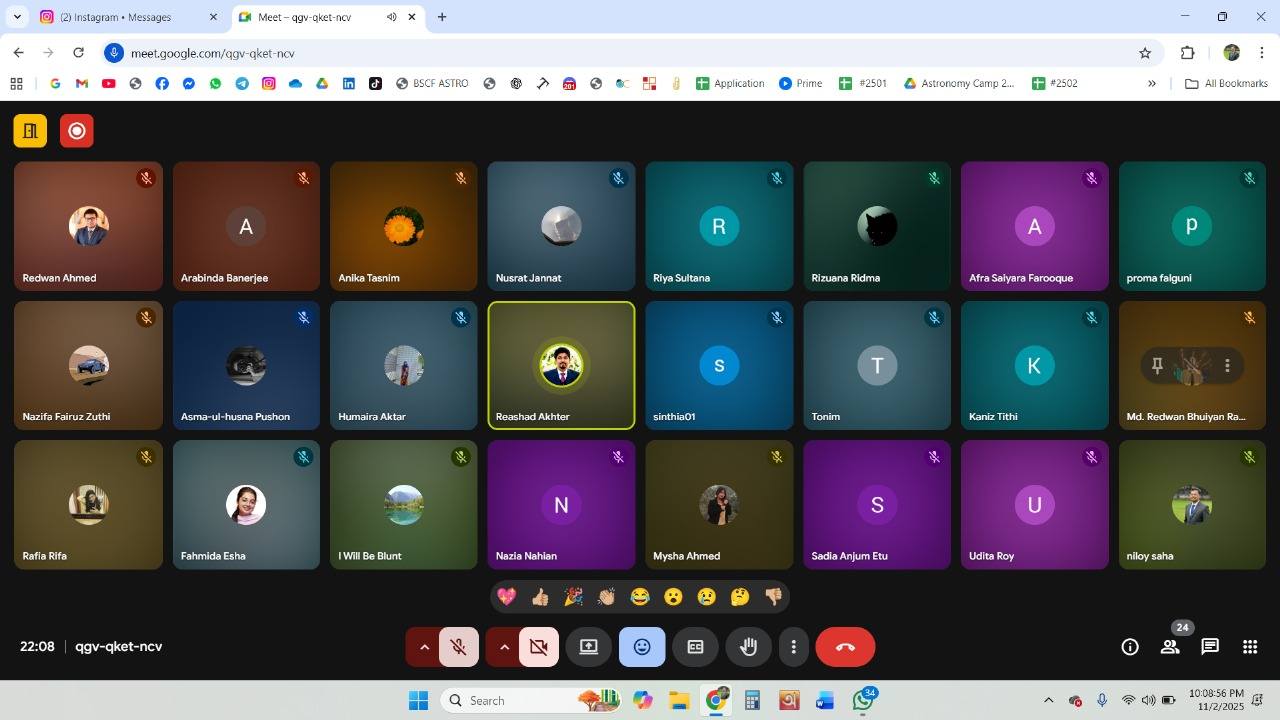Unmute your microphone
Screen dimensions: 1280x720
tap(458, 647)
